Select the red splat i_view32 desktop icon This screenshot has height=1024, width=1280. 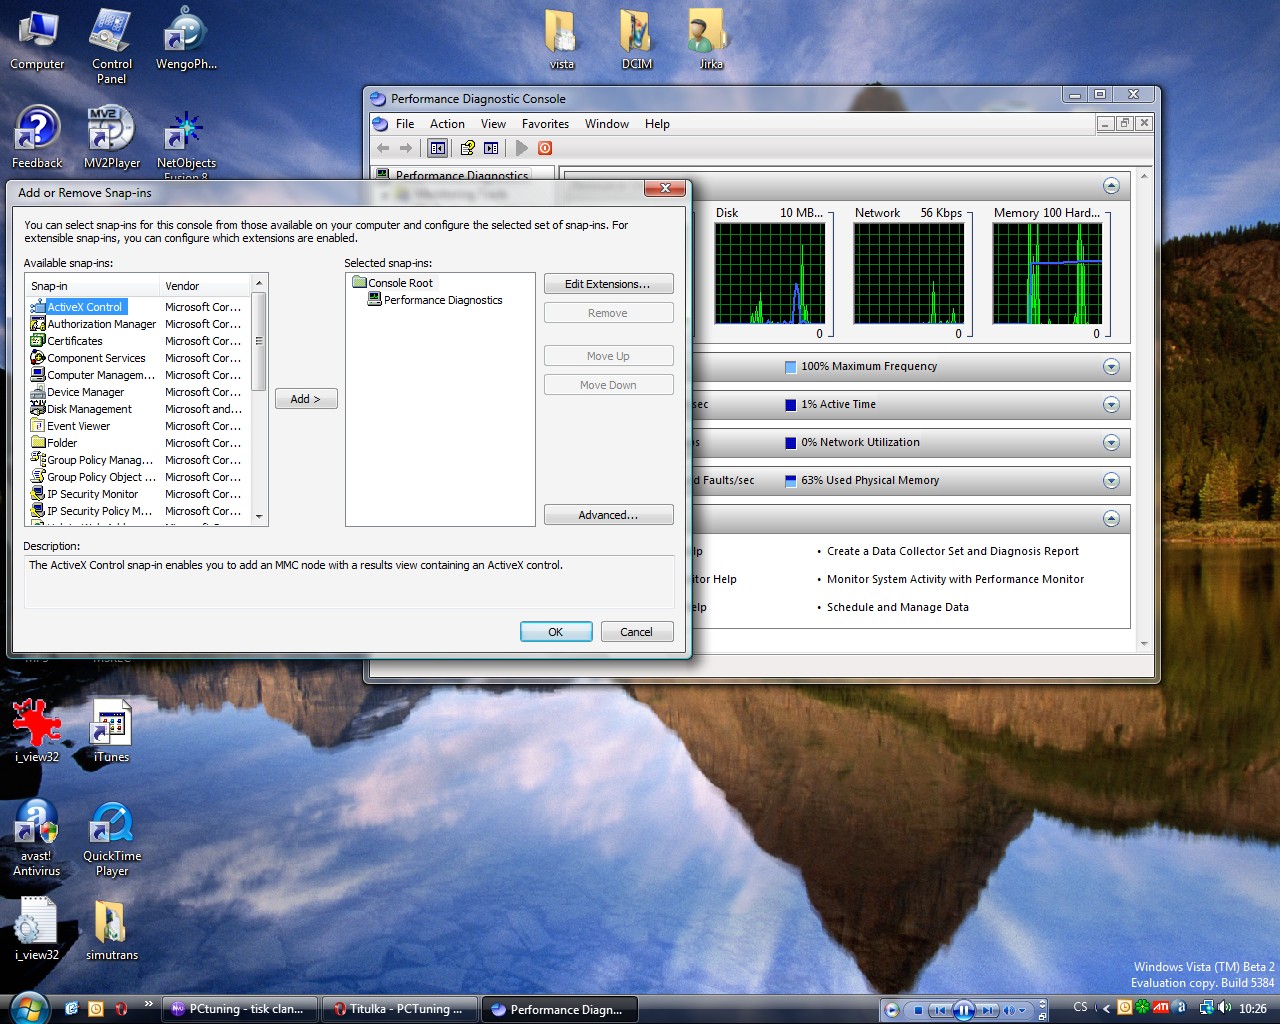tap(37, 730)
